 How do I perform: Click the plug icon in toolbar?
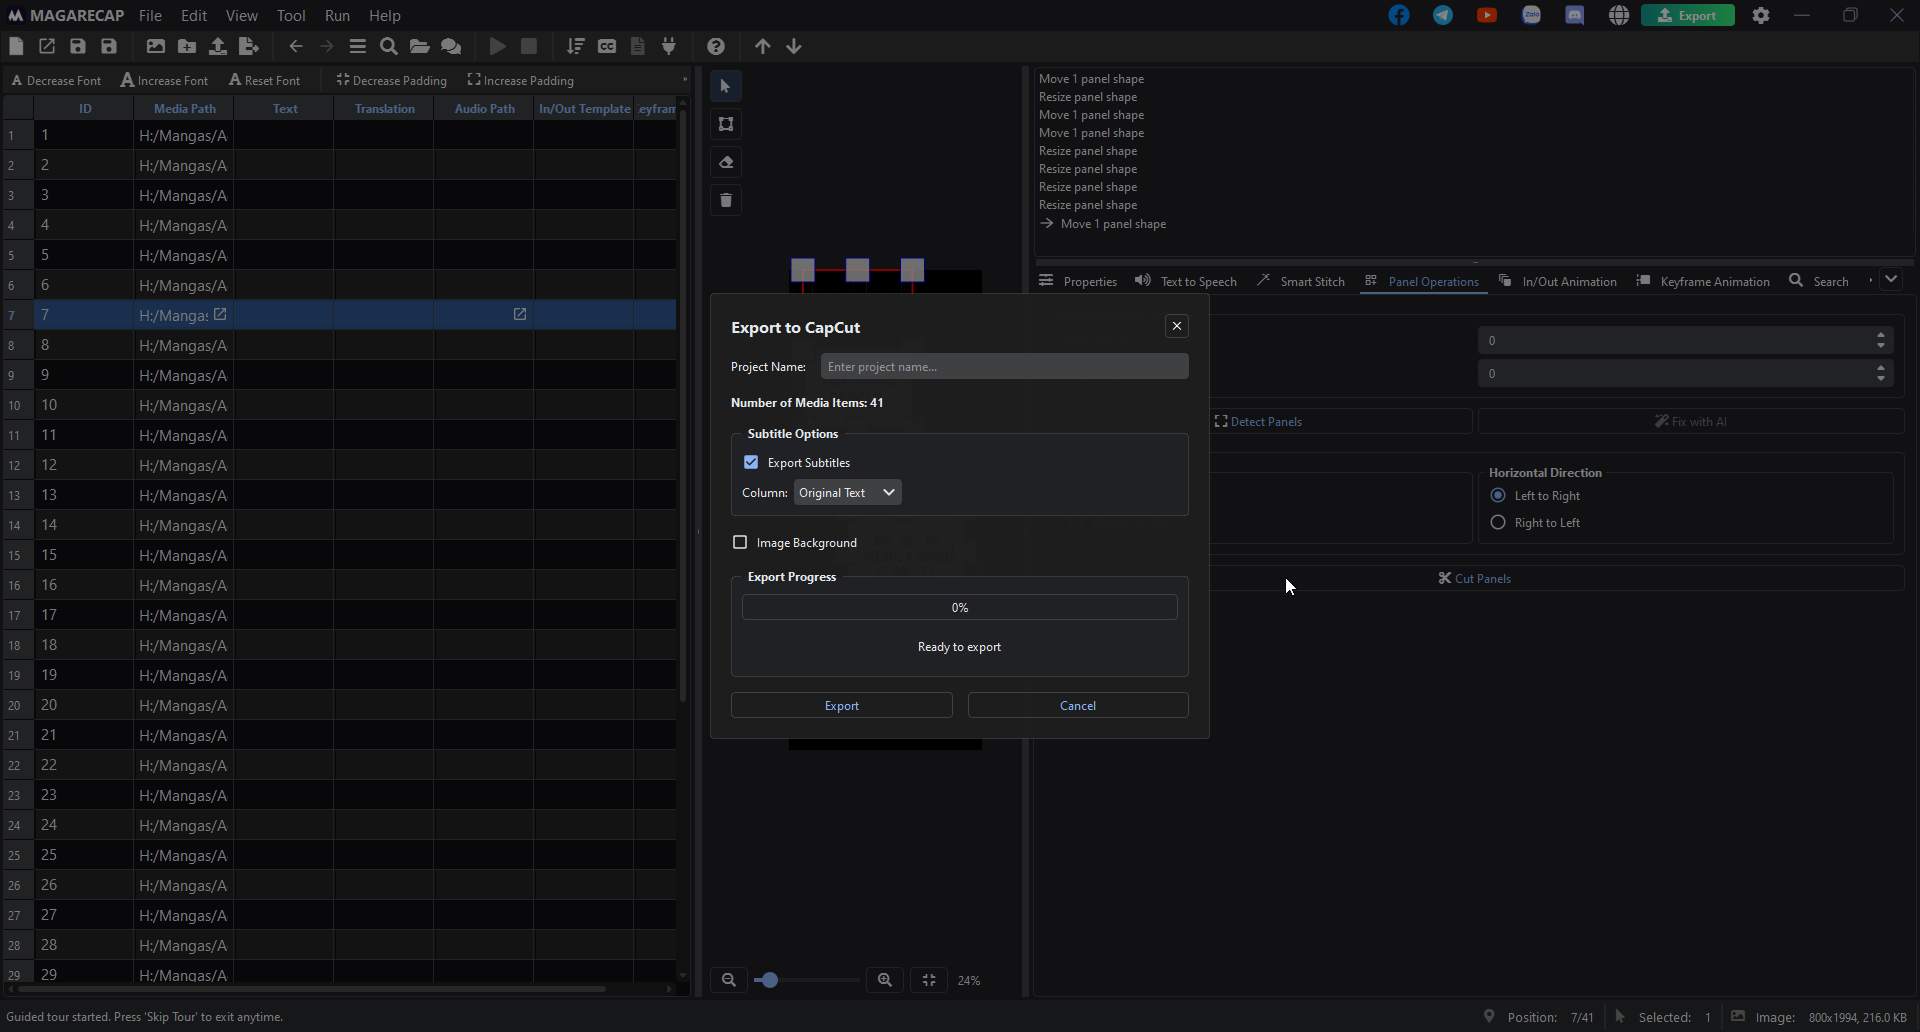(x=669, y=46)
